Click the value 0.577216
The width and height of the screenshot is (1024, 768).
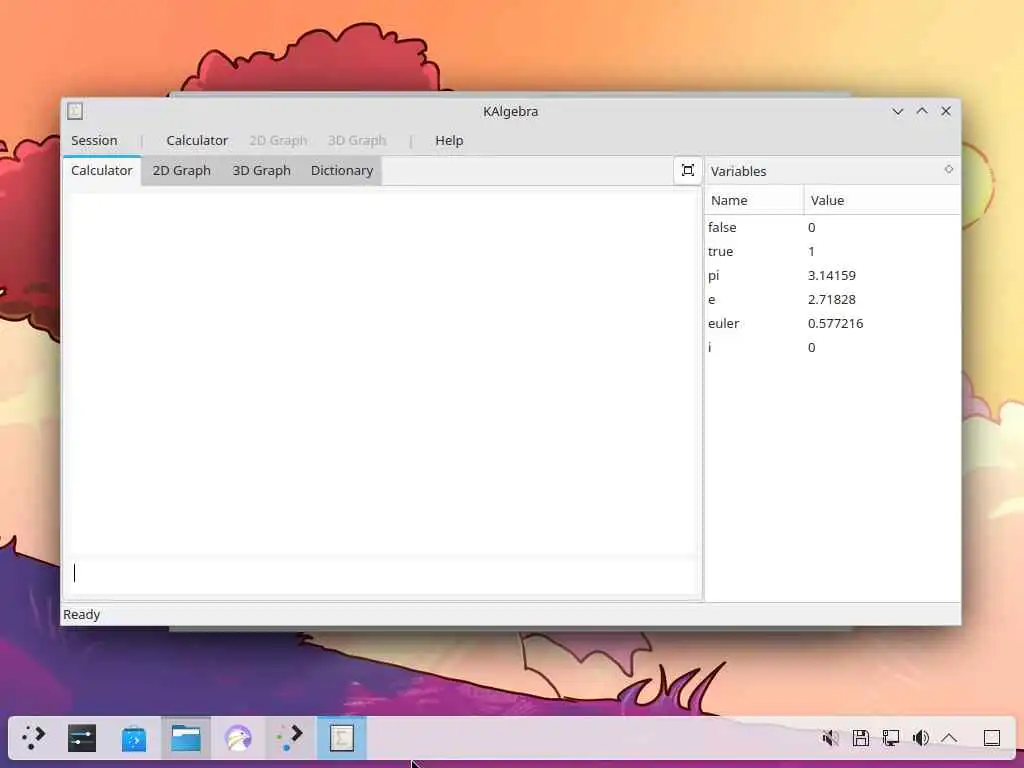click(835, 323)
